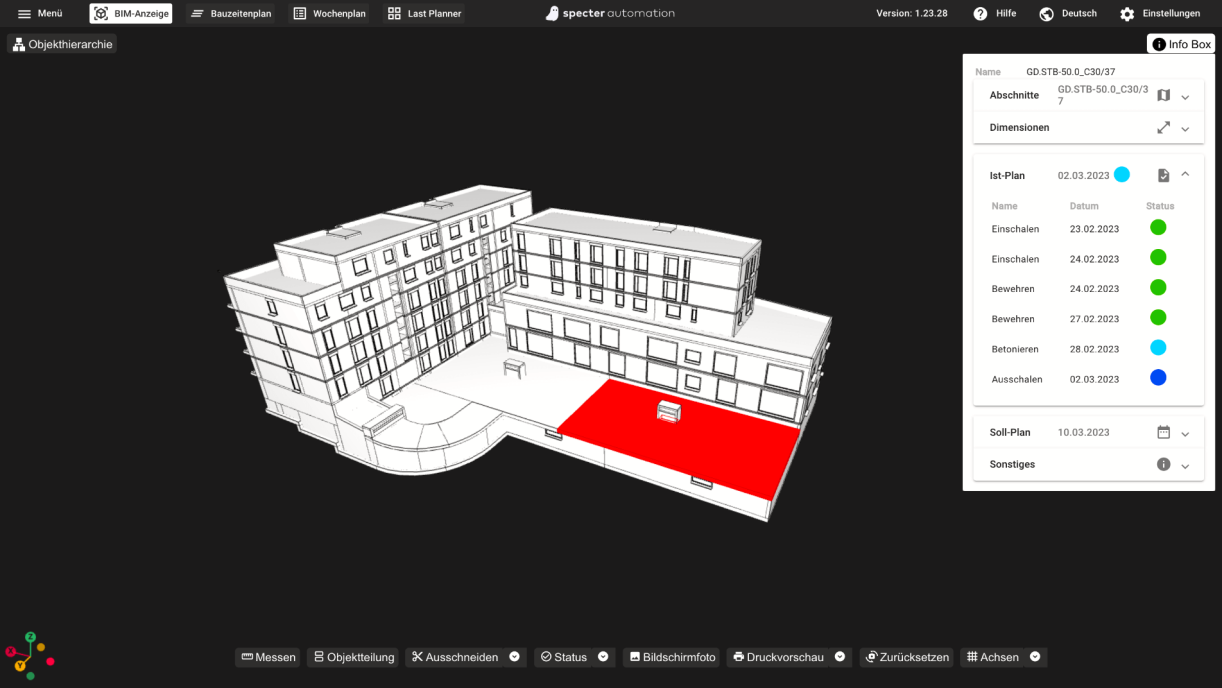This screenshot has height=688, width=1222.
Task: Switch to the Bauzeitenplan tab
Action: pyautogui.click(x=231, y=14)
